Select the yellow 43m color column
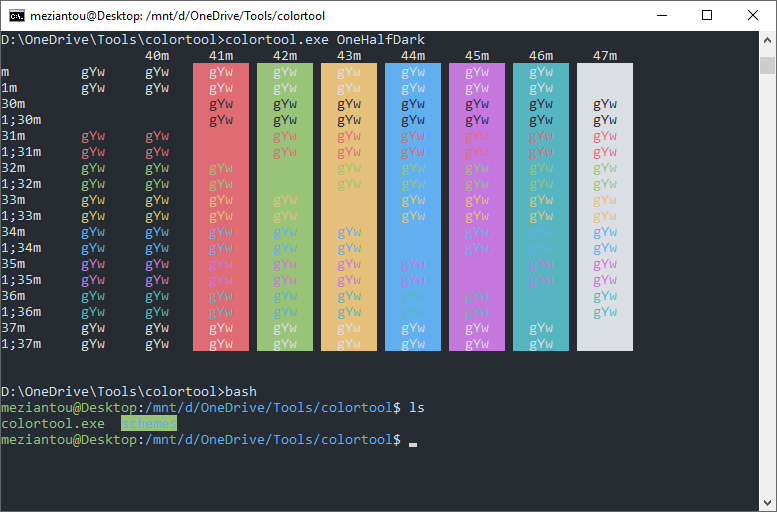This screenshot has height=512, width=777. pyautogui.click(x=348, y=207)
